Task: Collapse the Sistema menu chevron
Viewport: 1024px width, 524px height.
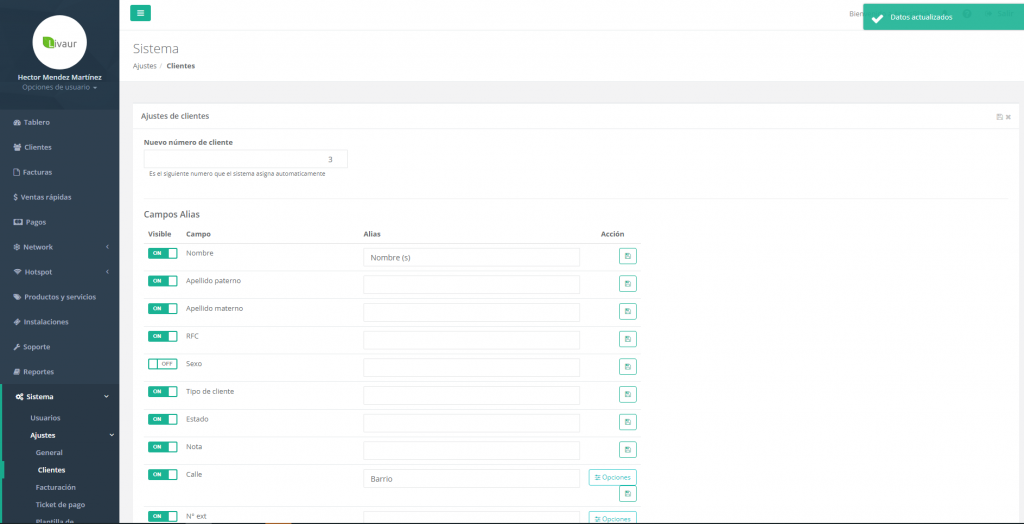Action: pyautogui.click(x=107, y=397)
